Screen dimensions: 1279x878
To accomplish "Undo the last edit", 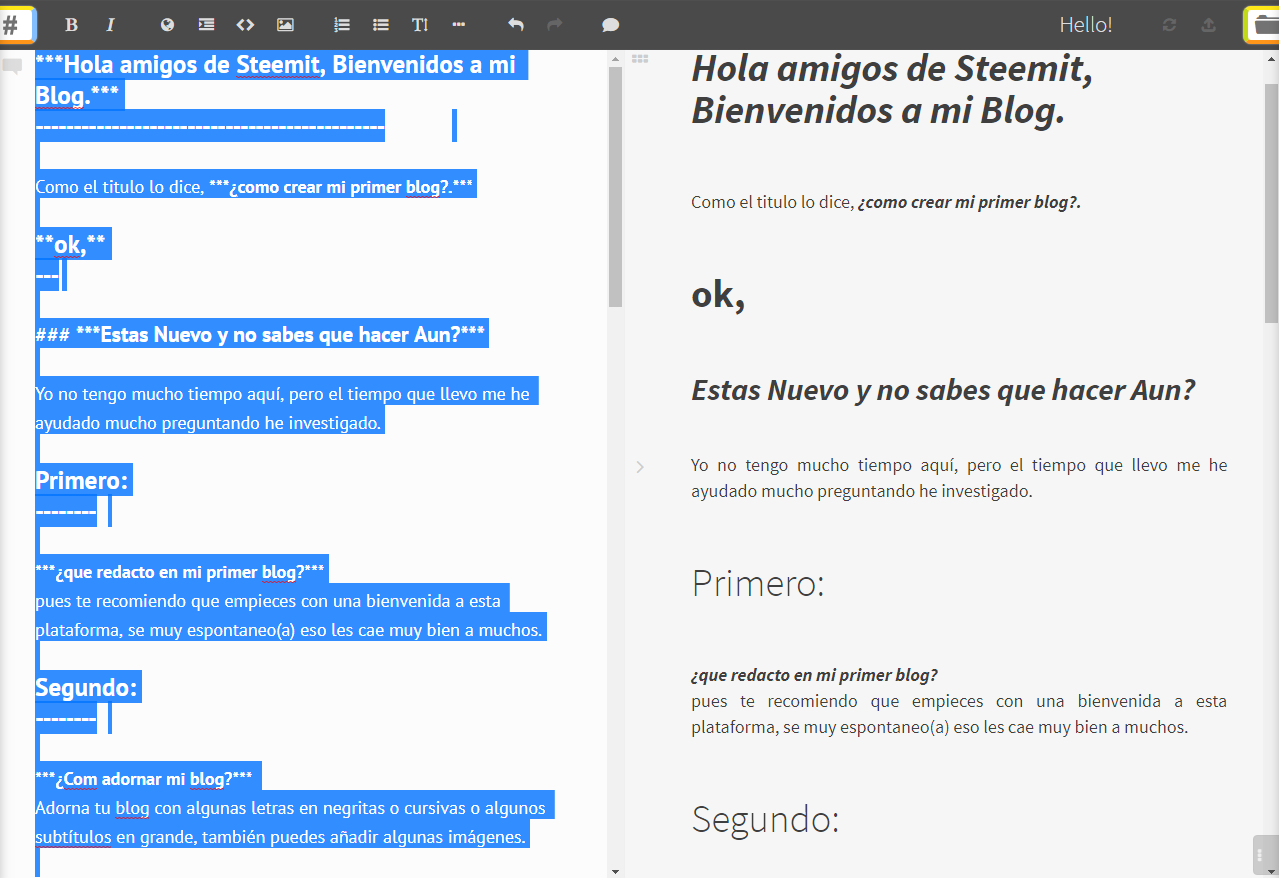I will click(516, 25).
